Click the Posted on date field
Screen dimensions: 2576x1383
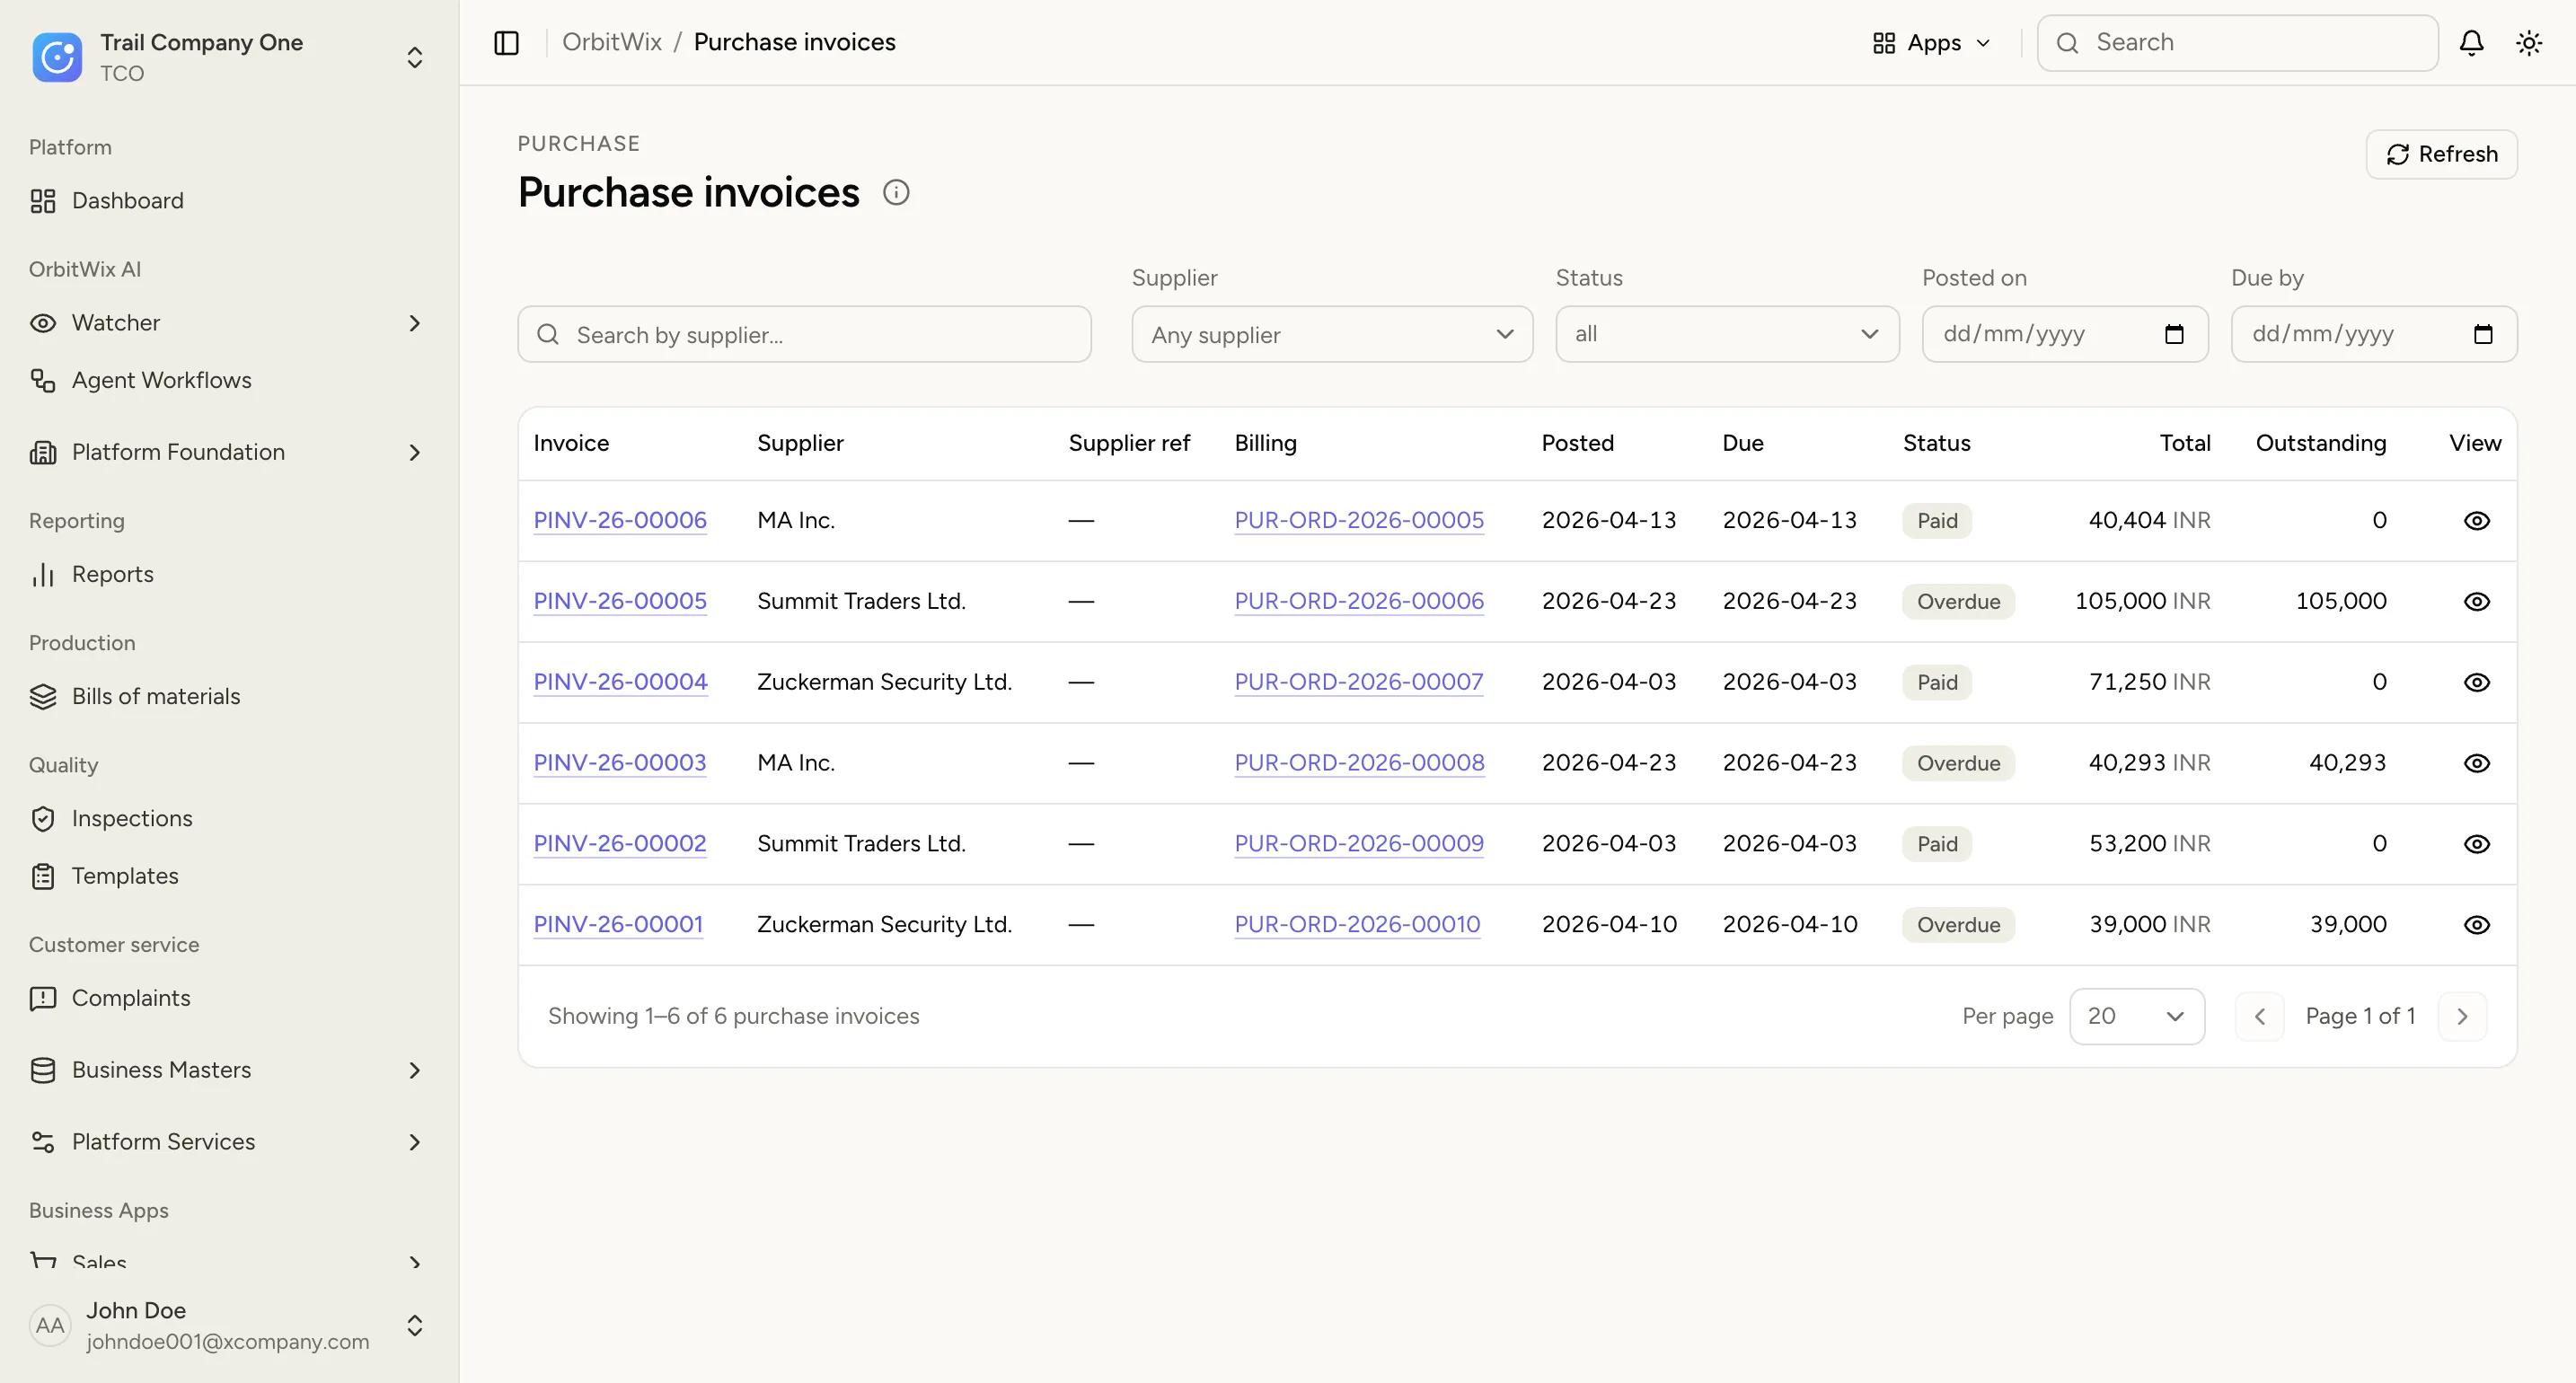pyautogui.click(x=2065, y=334)
